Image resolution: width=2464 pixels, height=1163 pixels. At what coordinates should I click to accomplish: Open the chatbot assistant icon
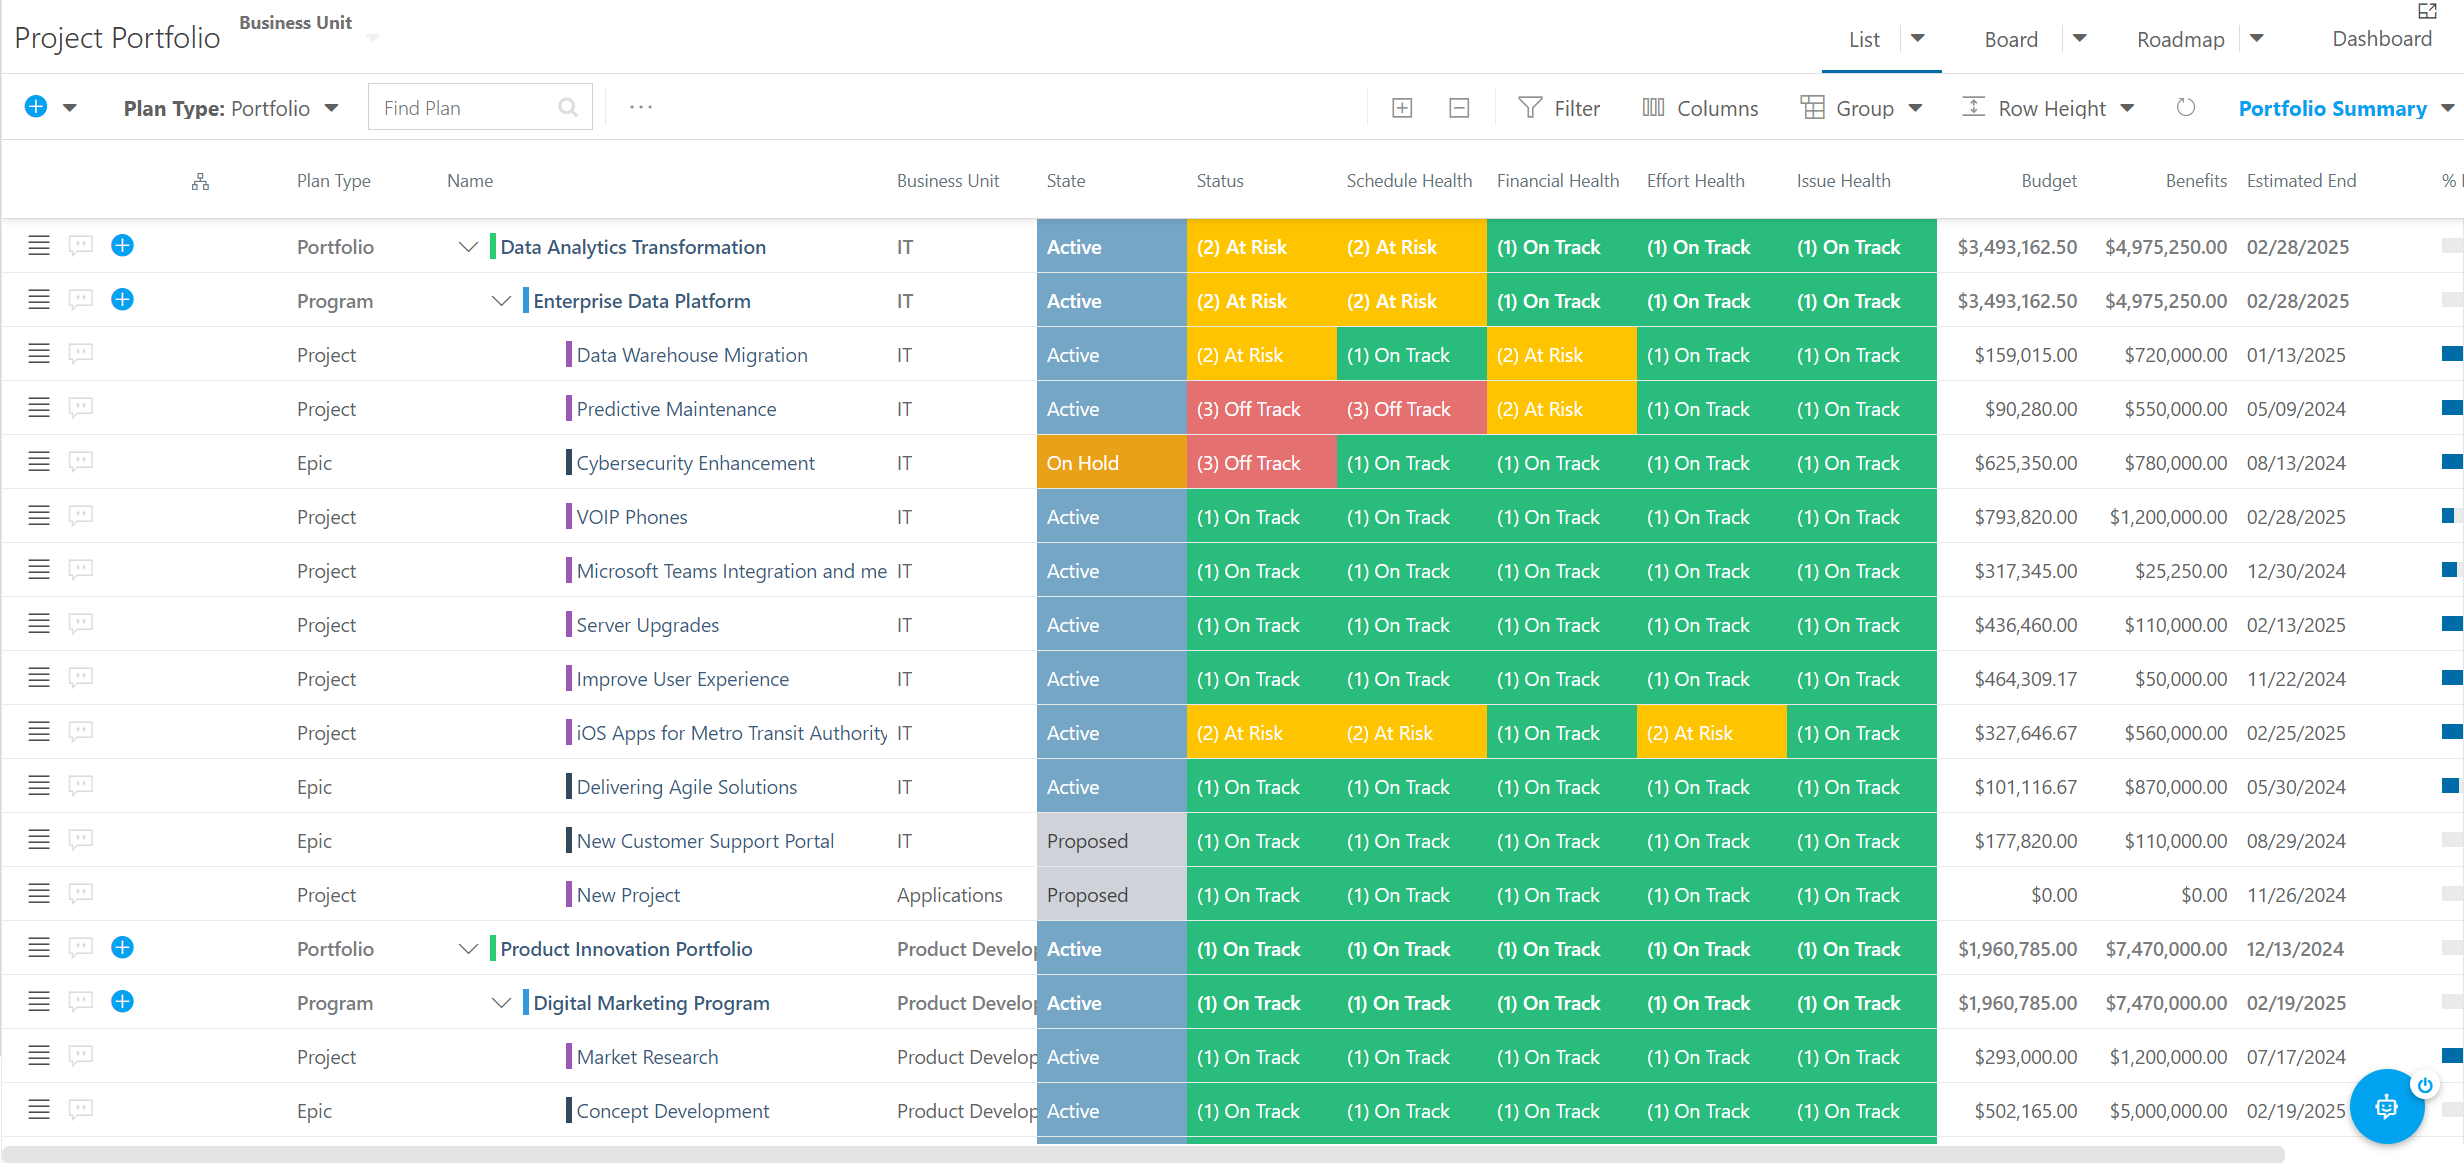click(2387, 1106)
